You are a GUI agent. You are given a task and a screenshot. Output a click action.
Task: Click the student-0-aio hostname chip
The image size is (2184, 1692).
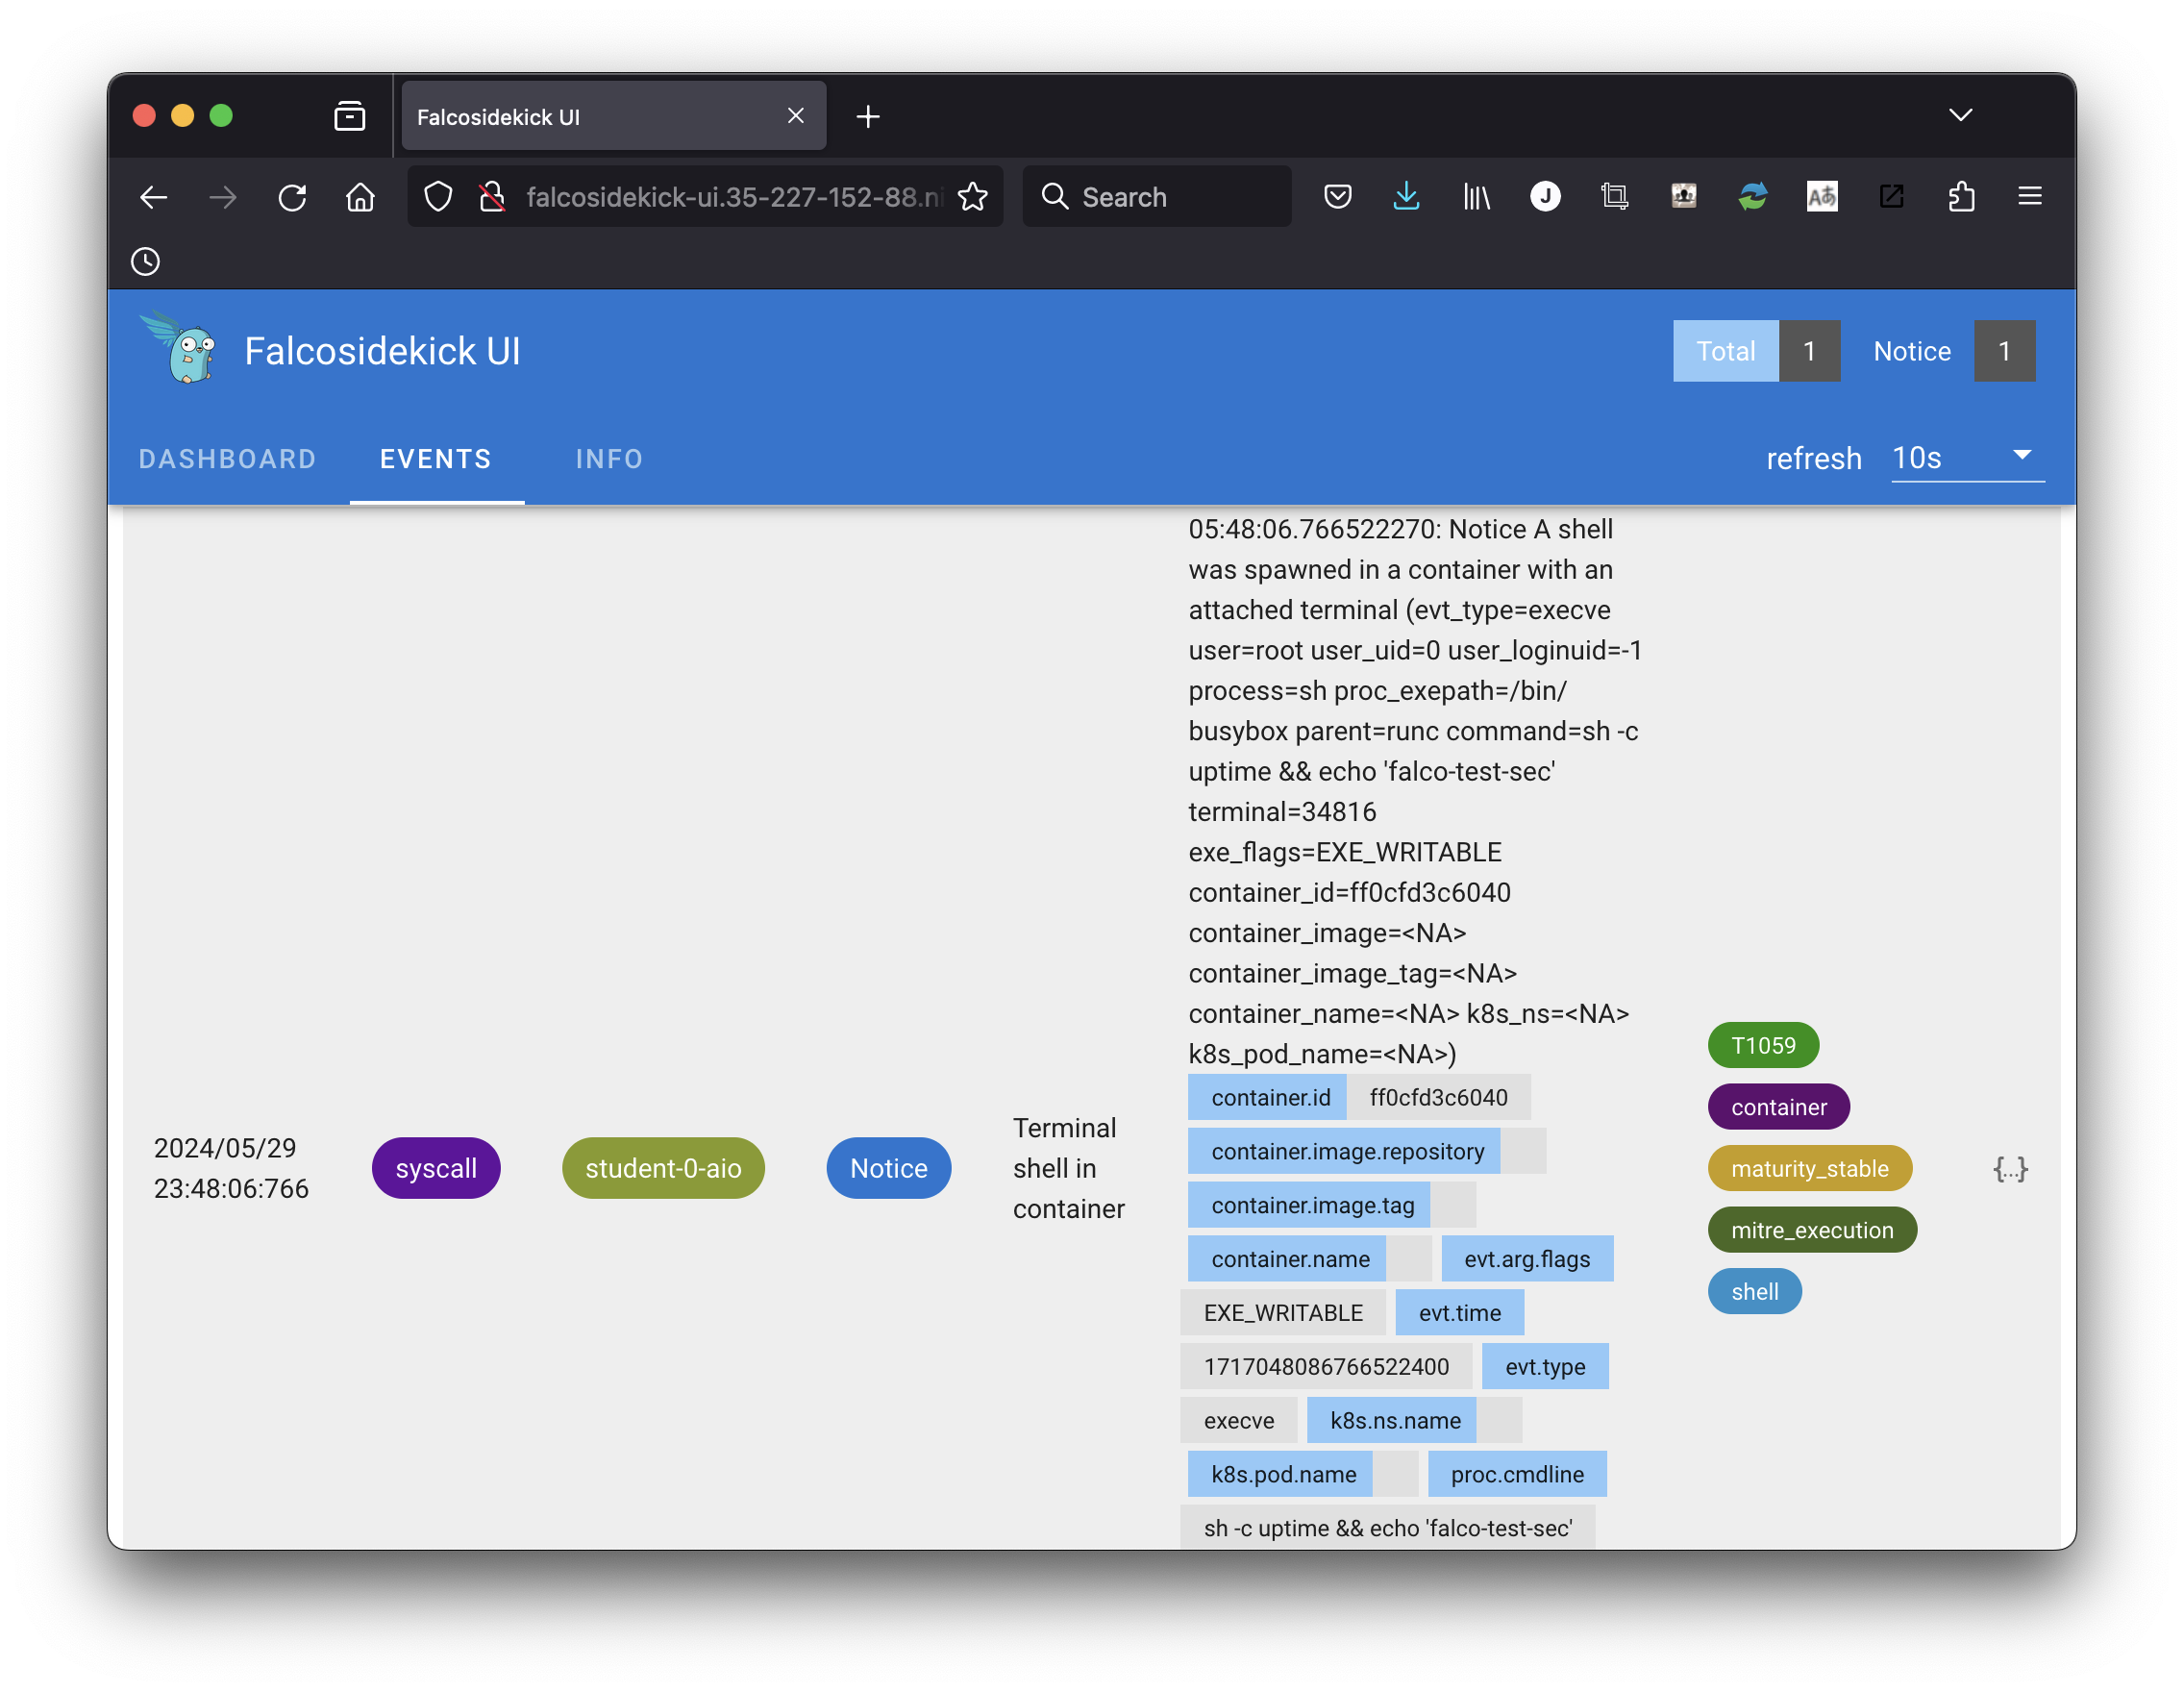663,1168
